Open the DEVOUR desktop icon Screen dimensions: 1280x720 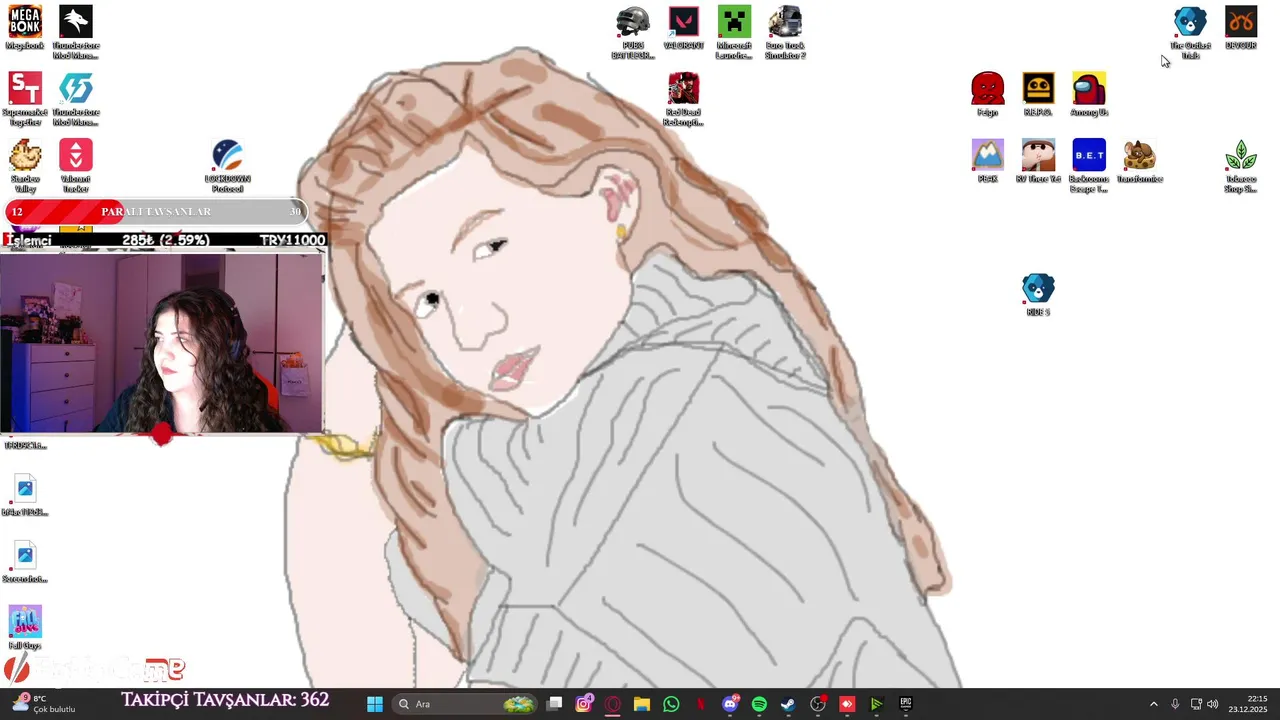tap(1241, 28)
